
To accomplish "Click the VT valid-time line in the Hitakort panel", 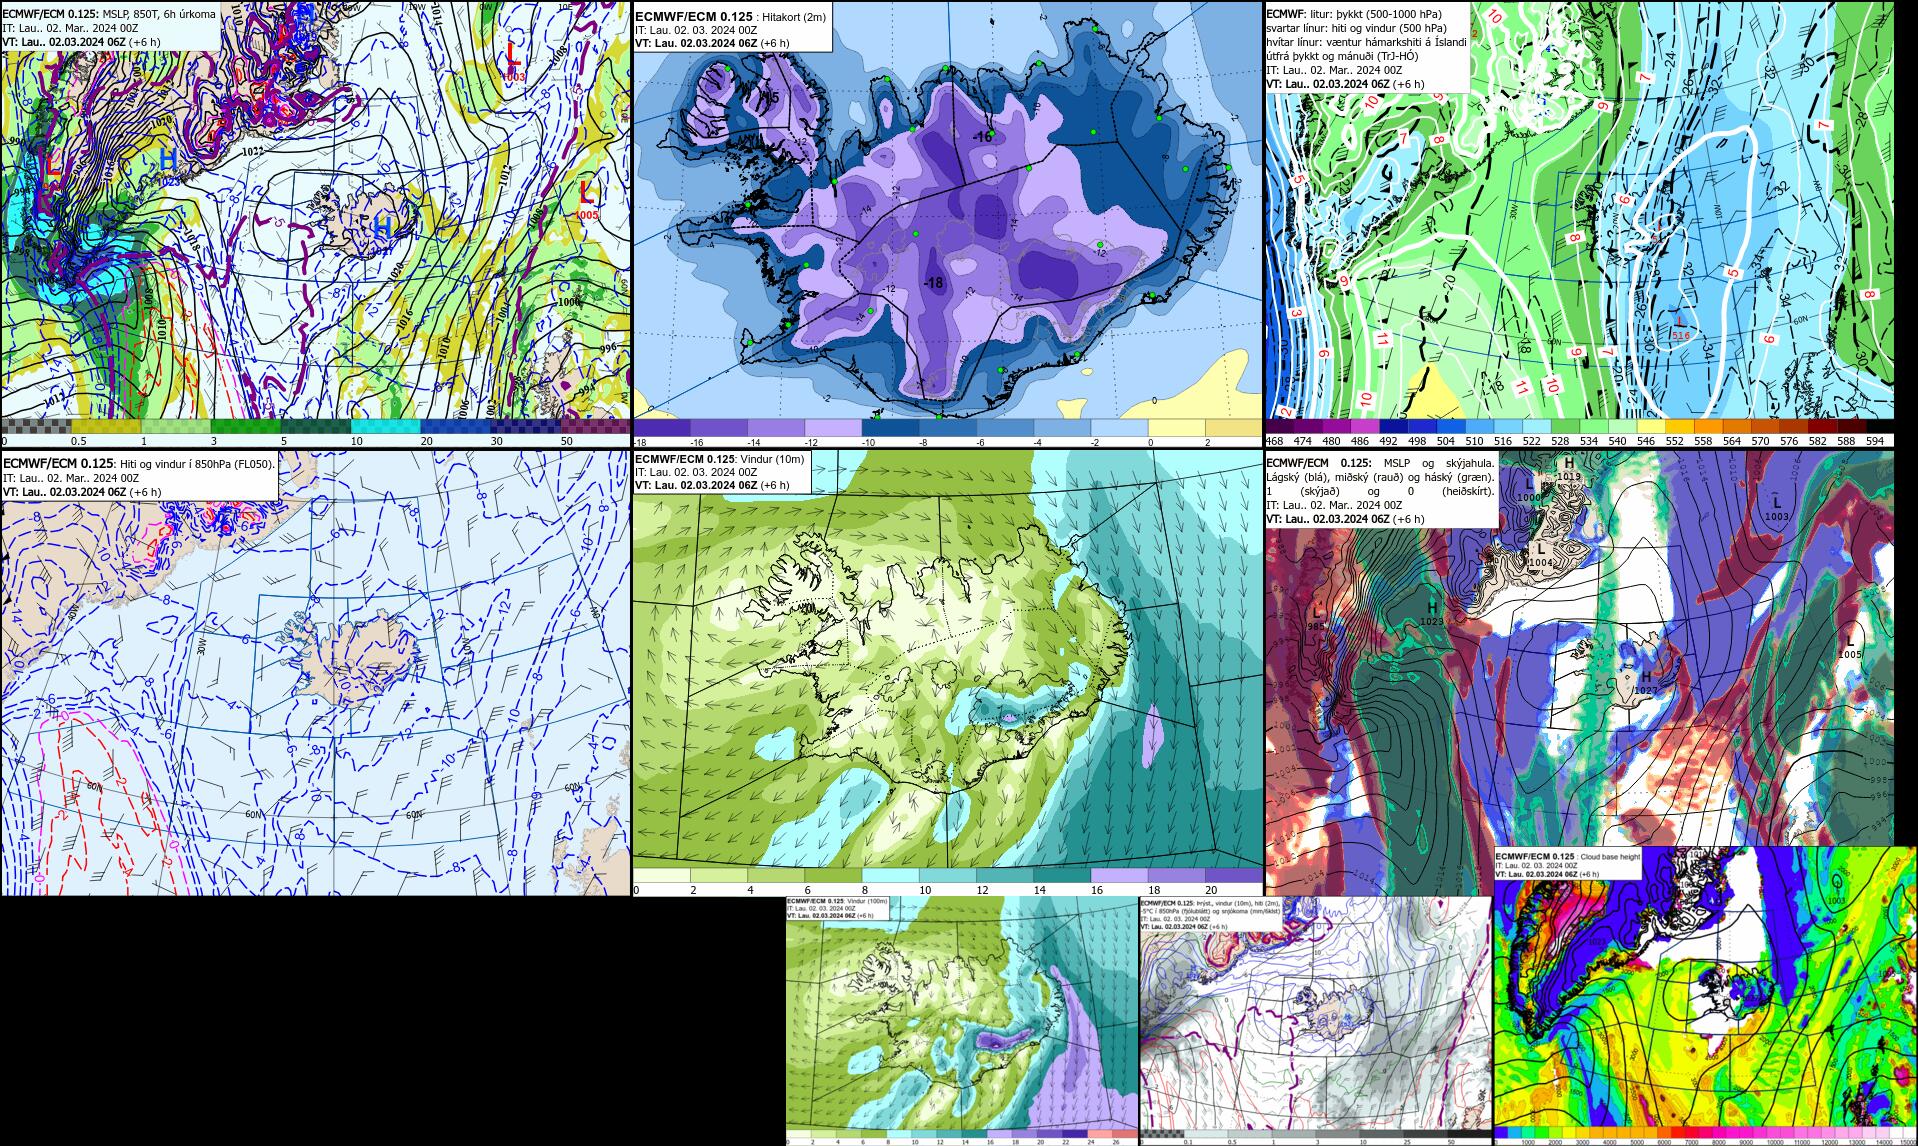I will pos(712,43).
